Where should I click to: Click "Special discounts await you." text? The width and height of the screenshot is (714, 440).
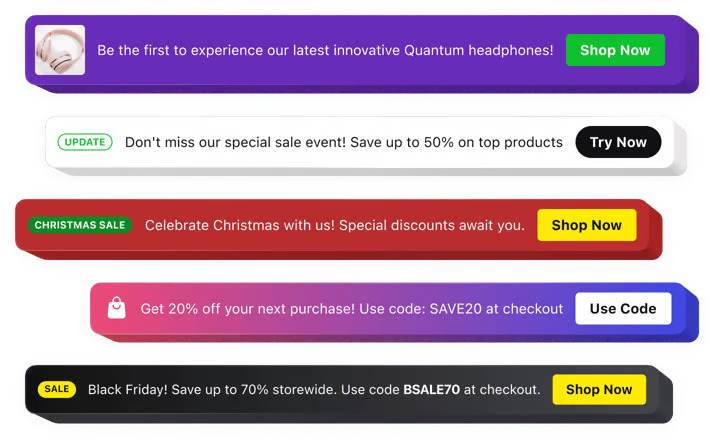tap(432, 225)
